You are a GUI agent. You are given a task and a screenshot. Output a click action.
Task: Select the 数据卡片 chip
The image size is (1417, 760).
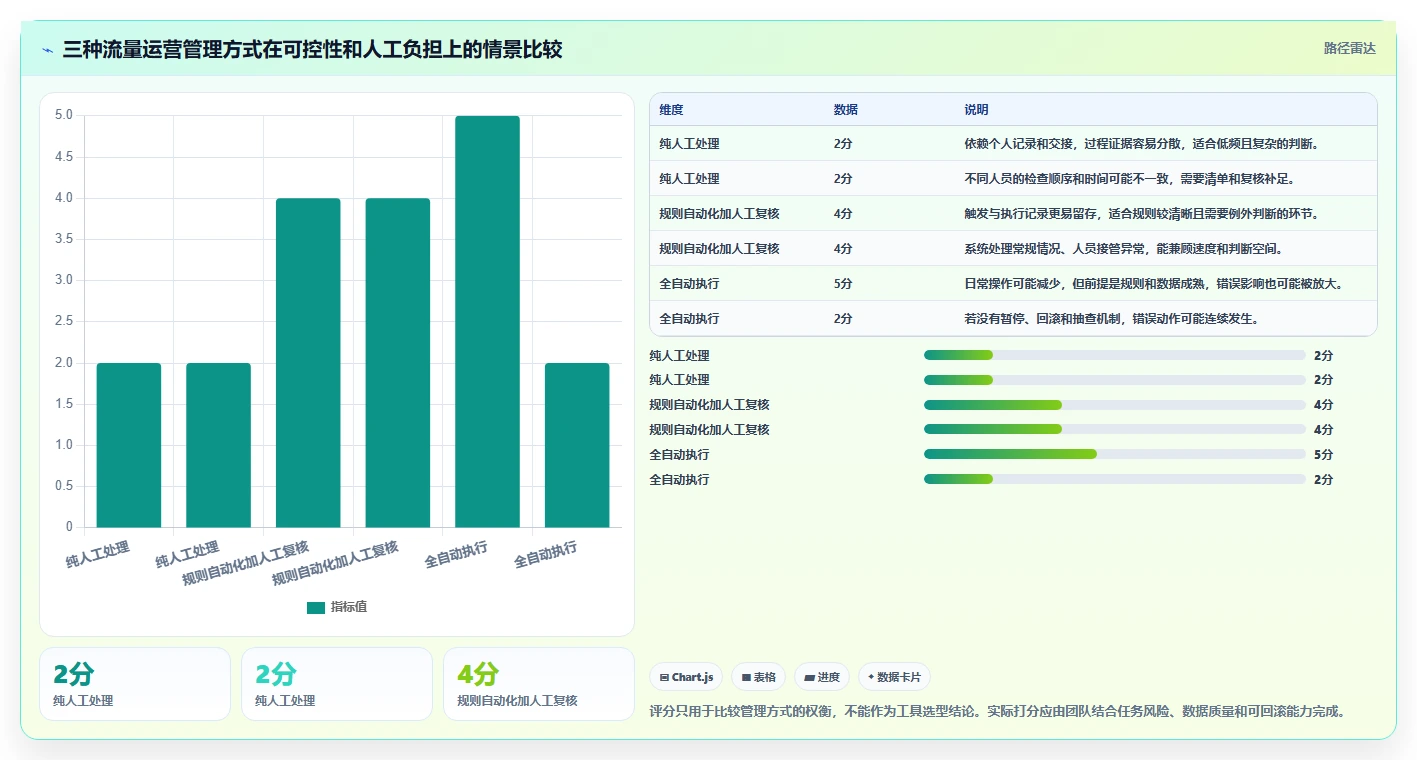(x=894, y=677)
